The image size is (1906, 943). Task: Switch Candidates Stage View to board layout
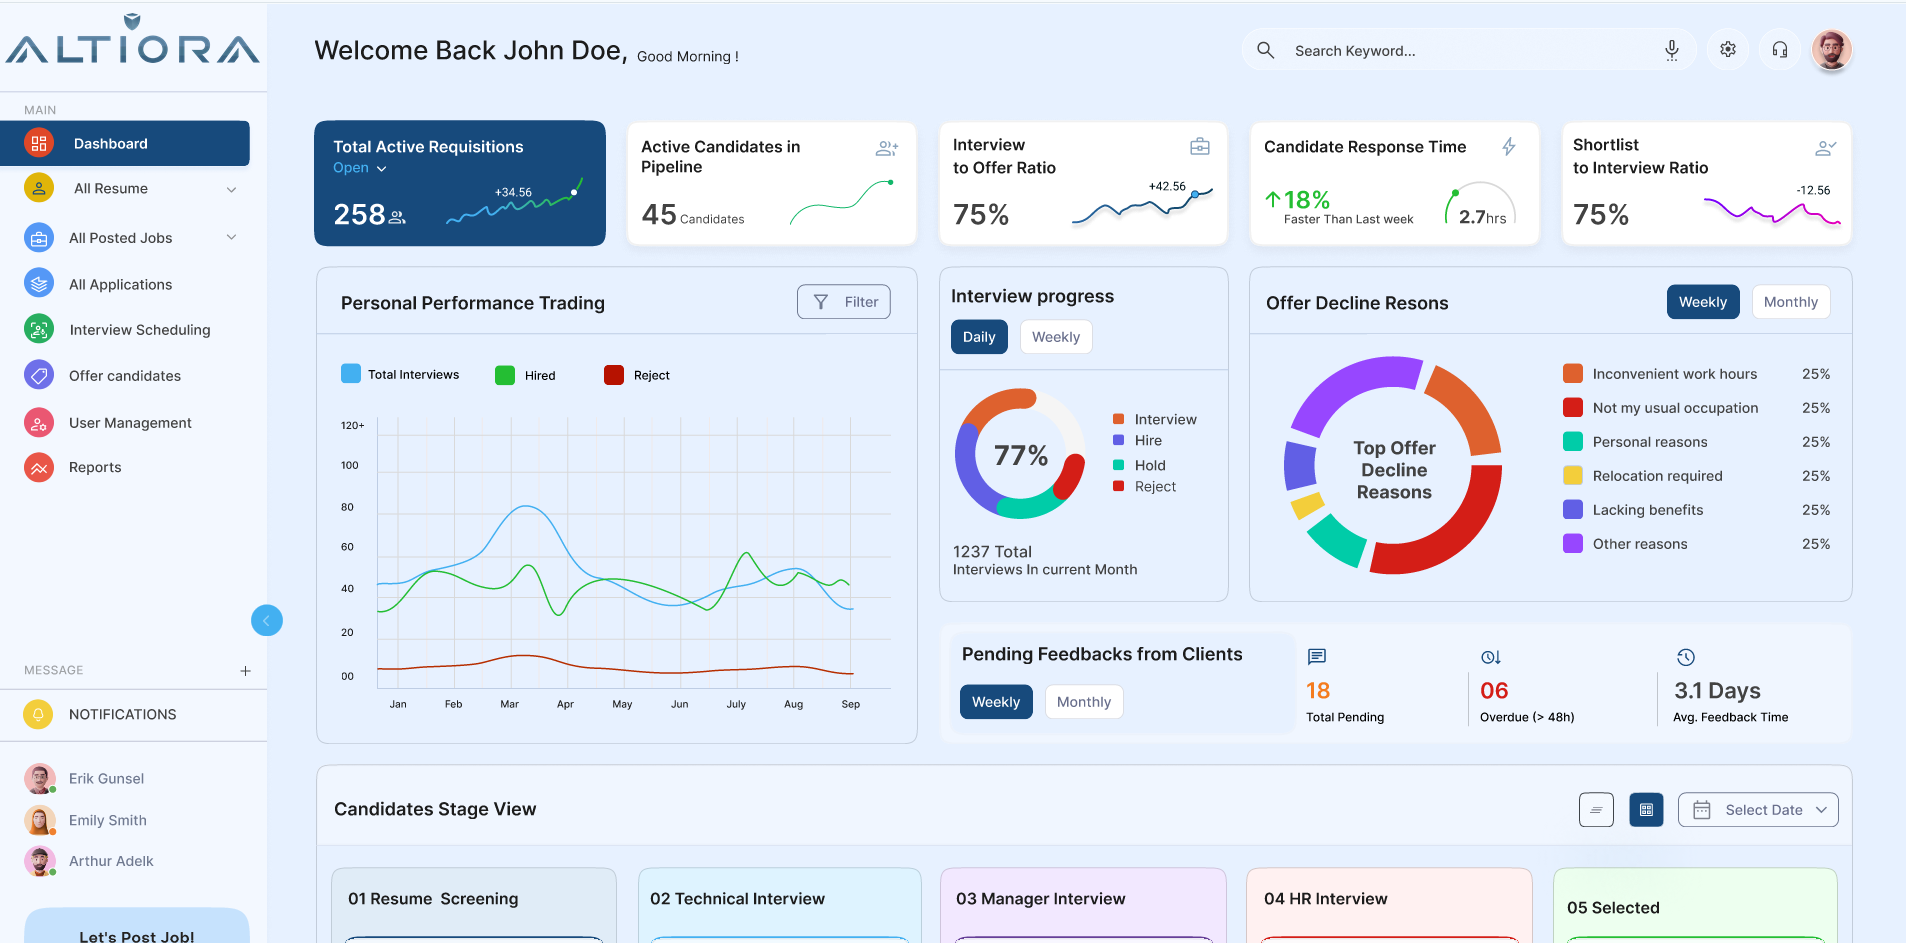pos(1646,810)
